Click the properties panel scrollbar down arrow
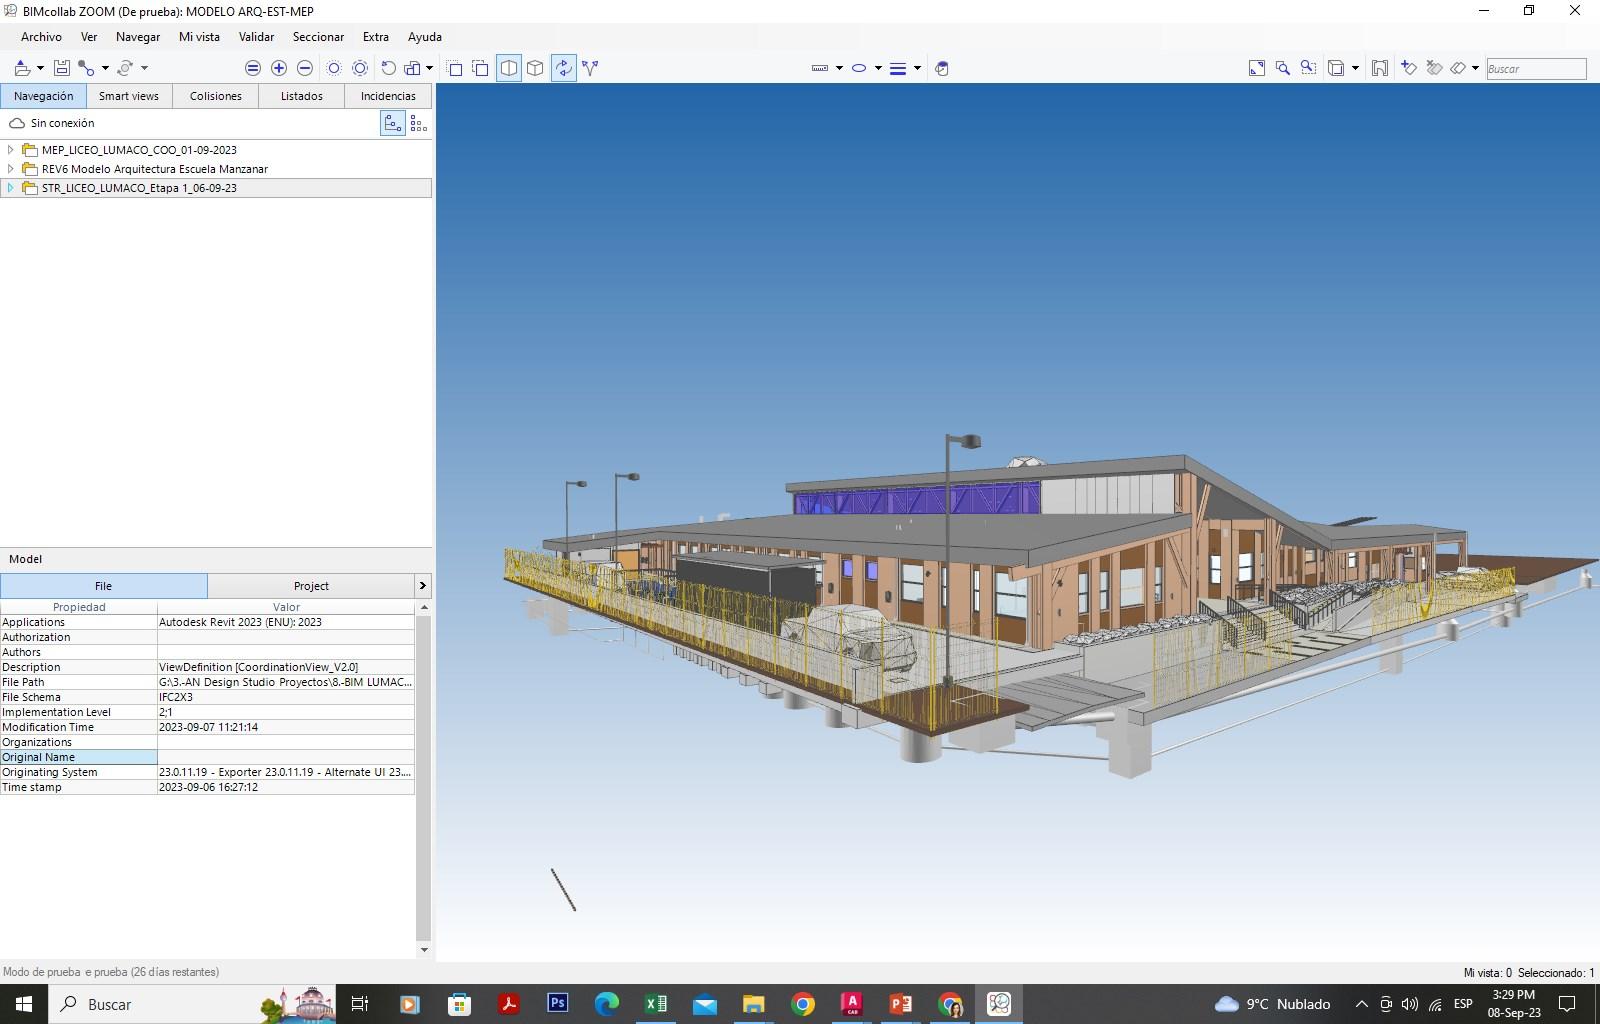 tap(424, 950)
